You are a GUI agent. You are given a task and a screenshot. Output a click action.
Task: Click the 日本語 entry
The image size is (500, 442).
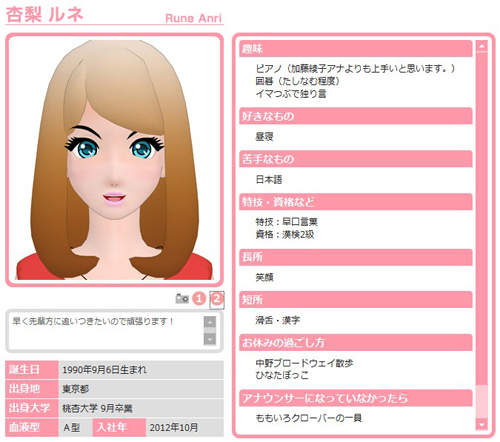(269, 180)
